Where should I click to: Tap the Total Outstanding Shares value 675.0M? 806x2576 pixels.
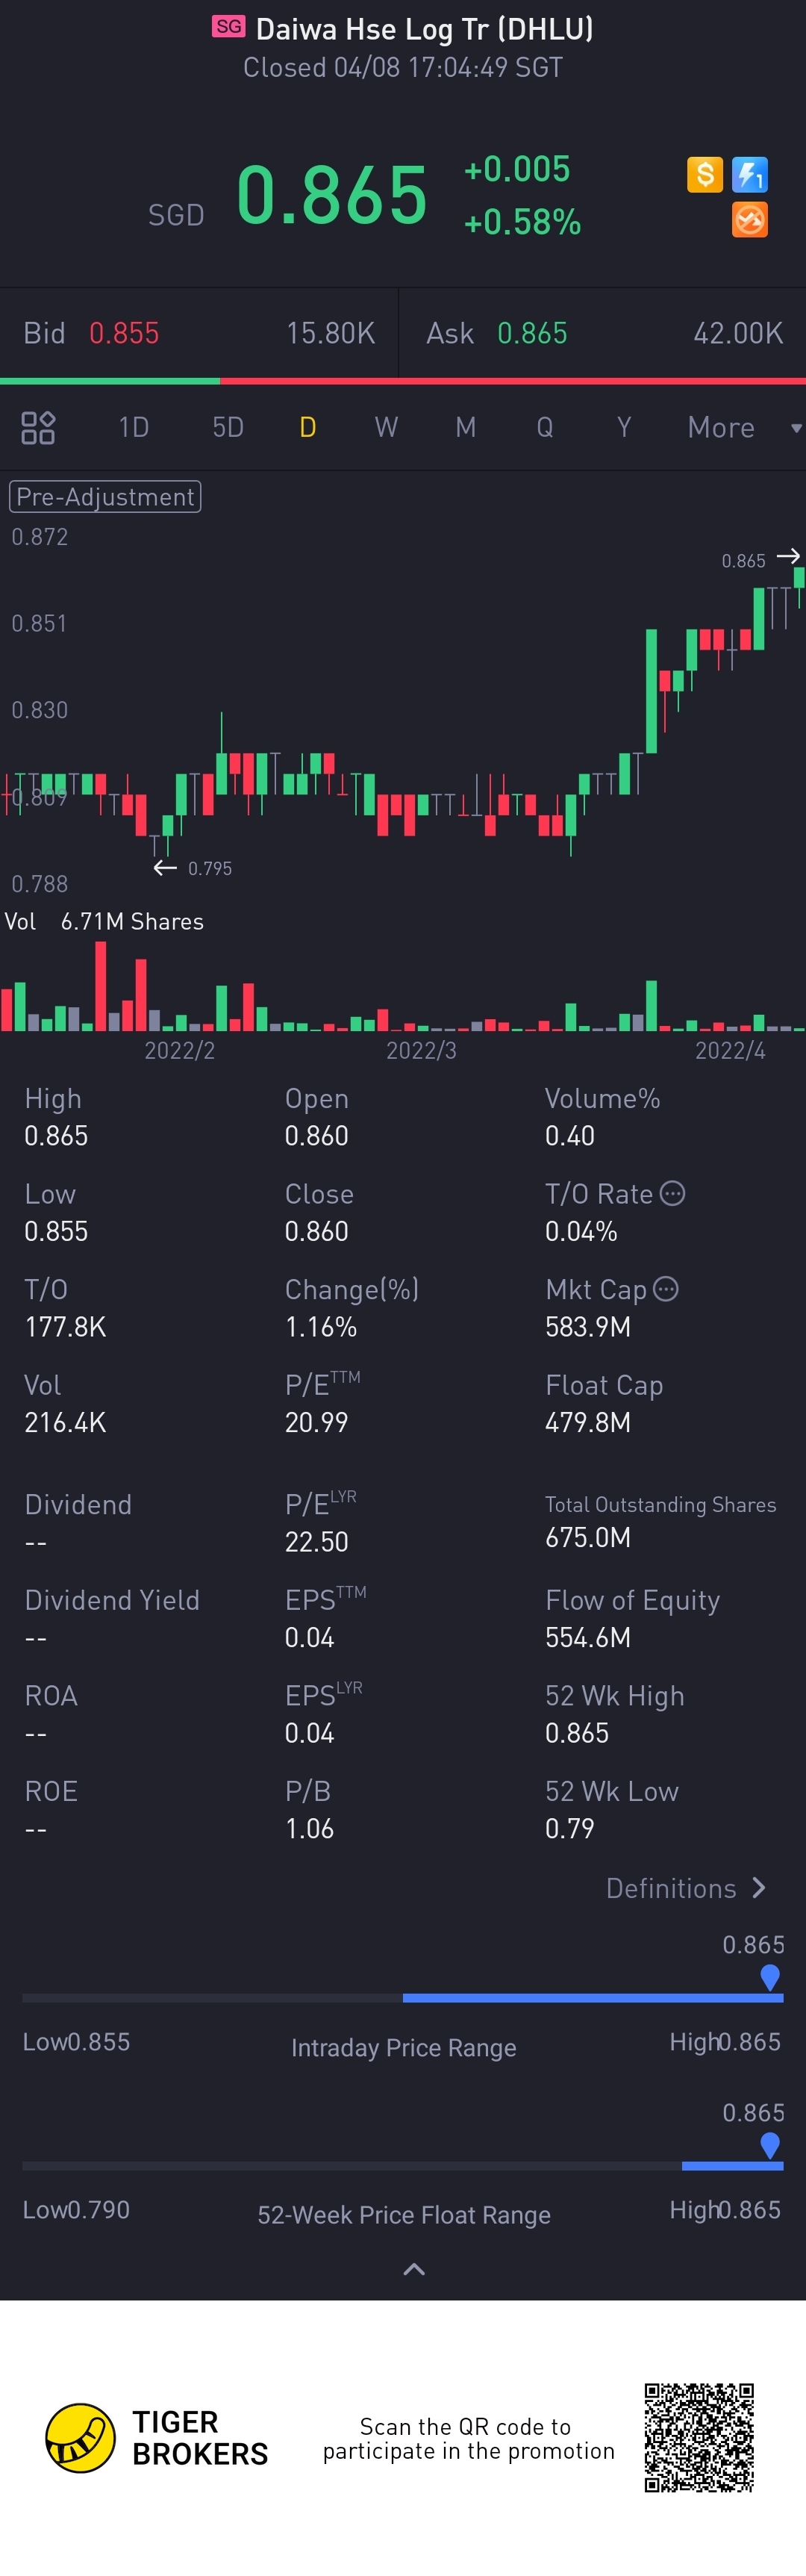click(x=588, y=1537)
